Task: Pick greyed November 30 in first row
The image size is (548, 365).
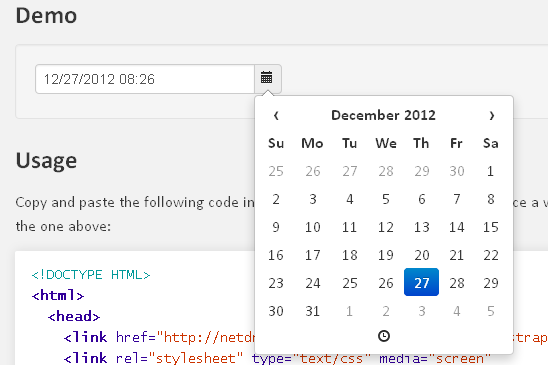Action: pyautogui.click(x=456, y=171)
